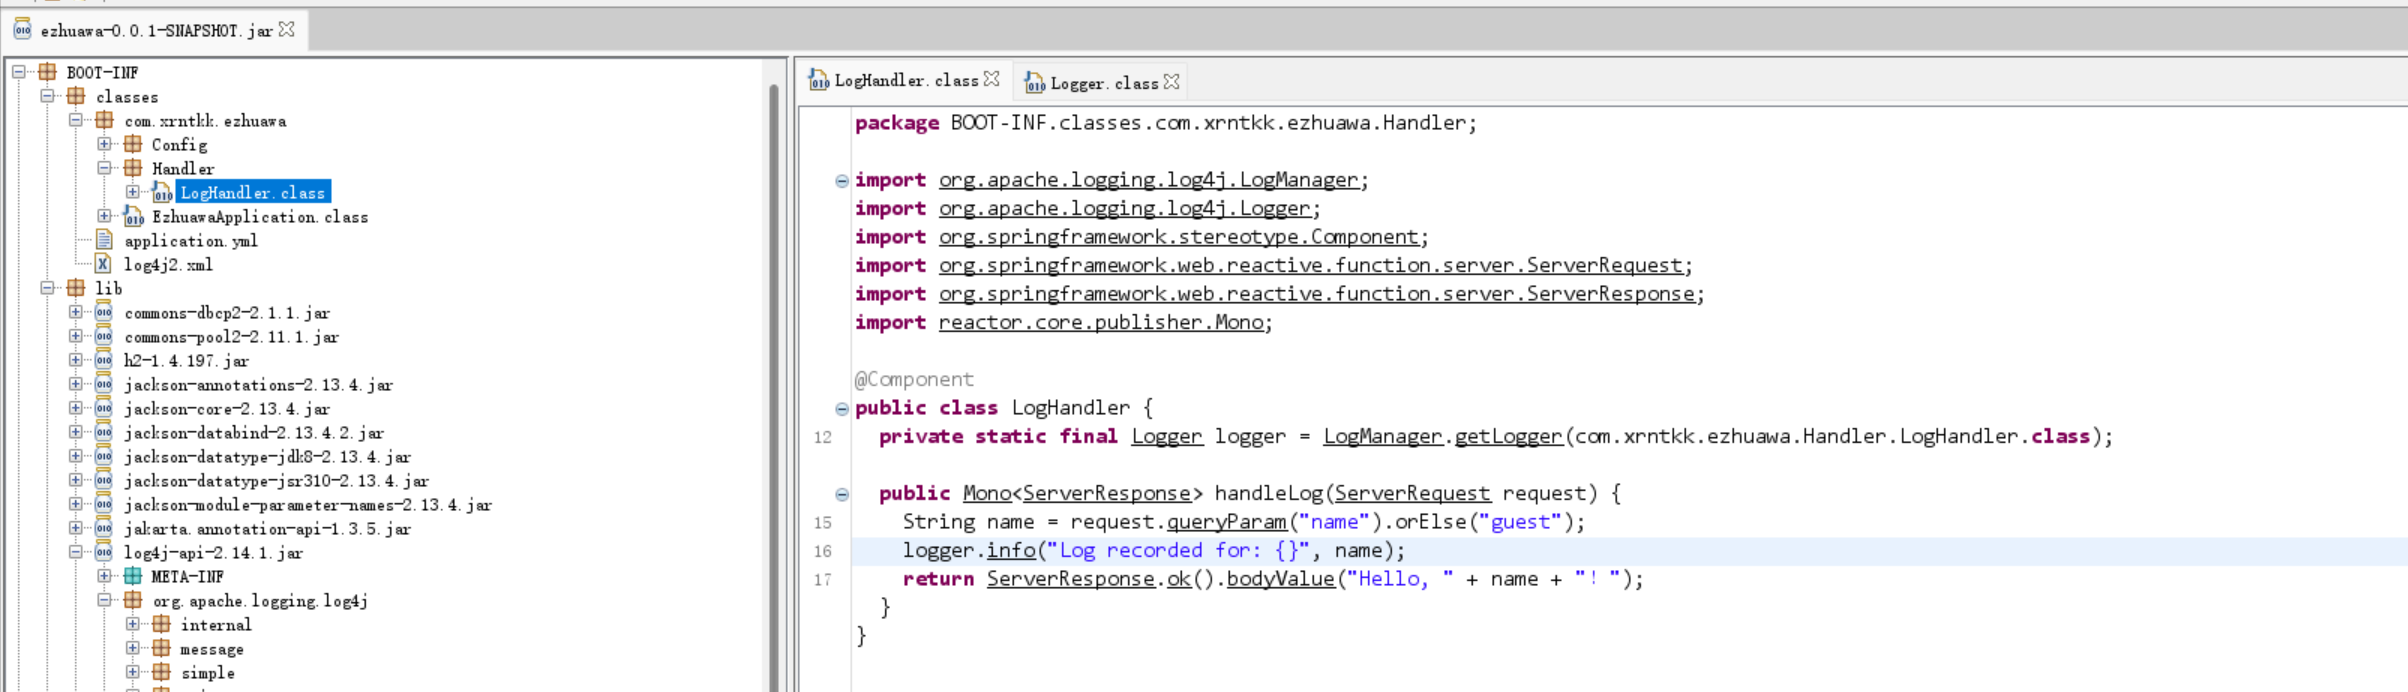Expand the commons-dbcp2-2.1.1.jar node
This screenshot has height=692, width=2408.
(76, 312)
